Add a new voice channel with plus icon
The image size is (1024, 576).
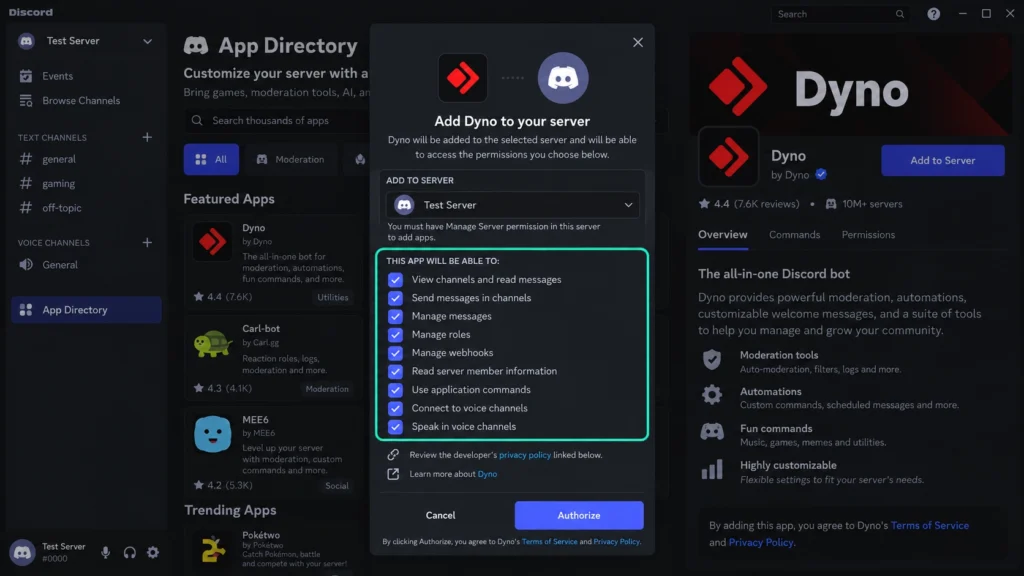(147, 242)
